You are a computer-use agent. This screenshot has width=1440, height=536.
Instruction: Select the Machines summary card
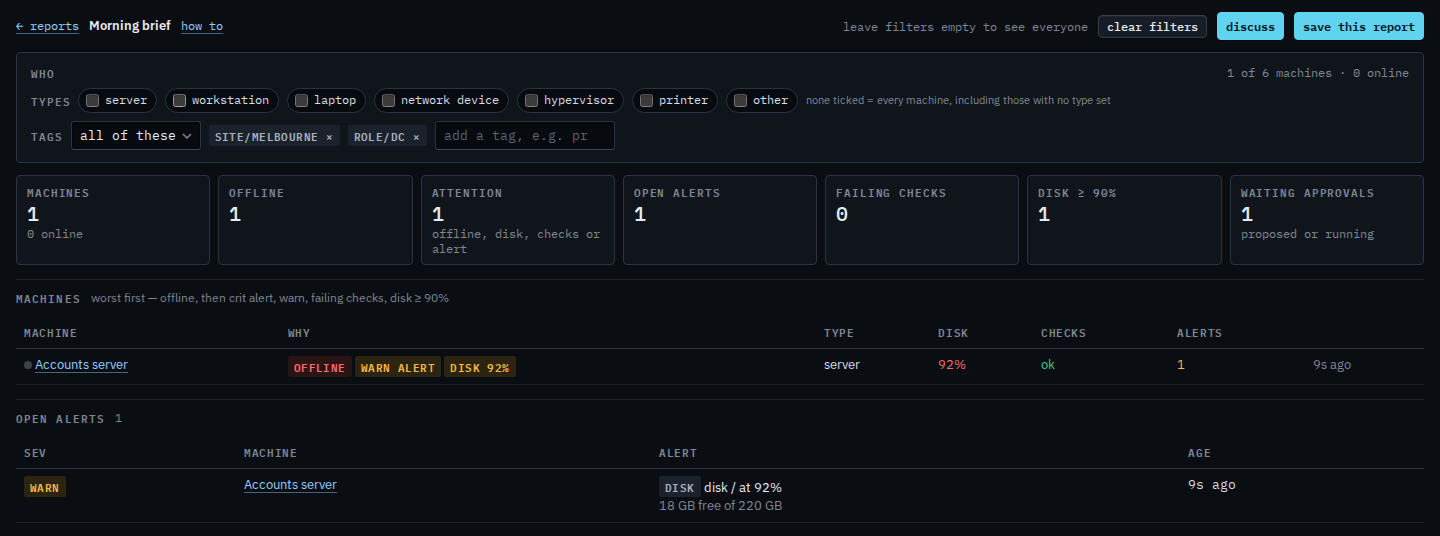(x=113, y=220)
